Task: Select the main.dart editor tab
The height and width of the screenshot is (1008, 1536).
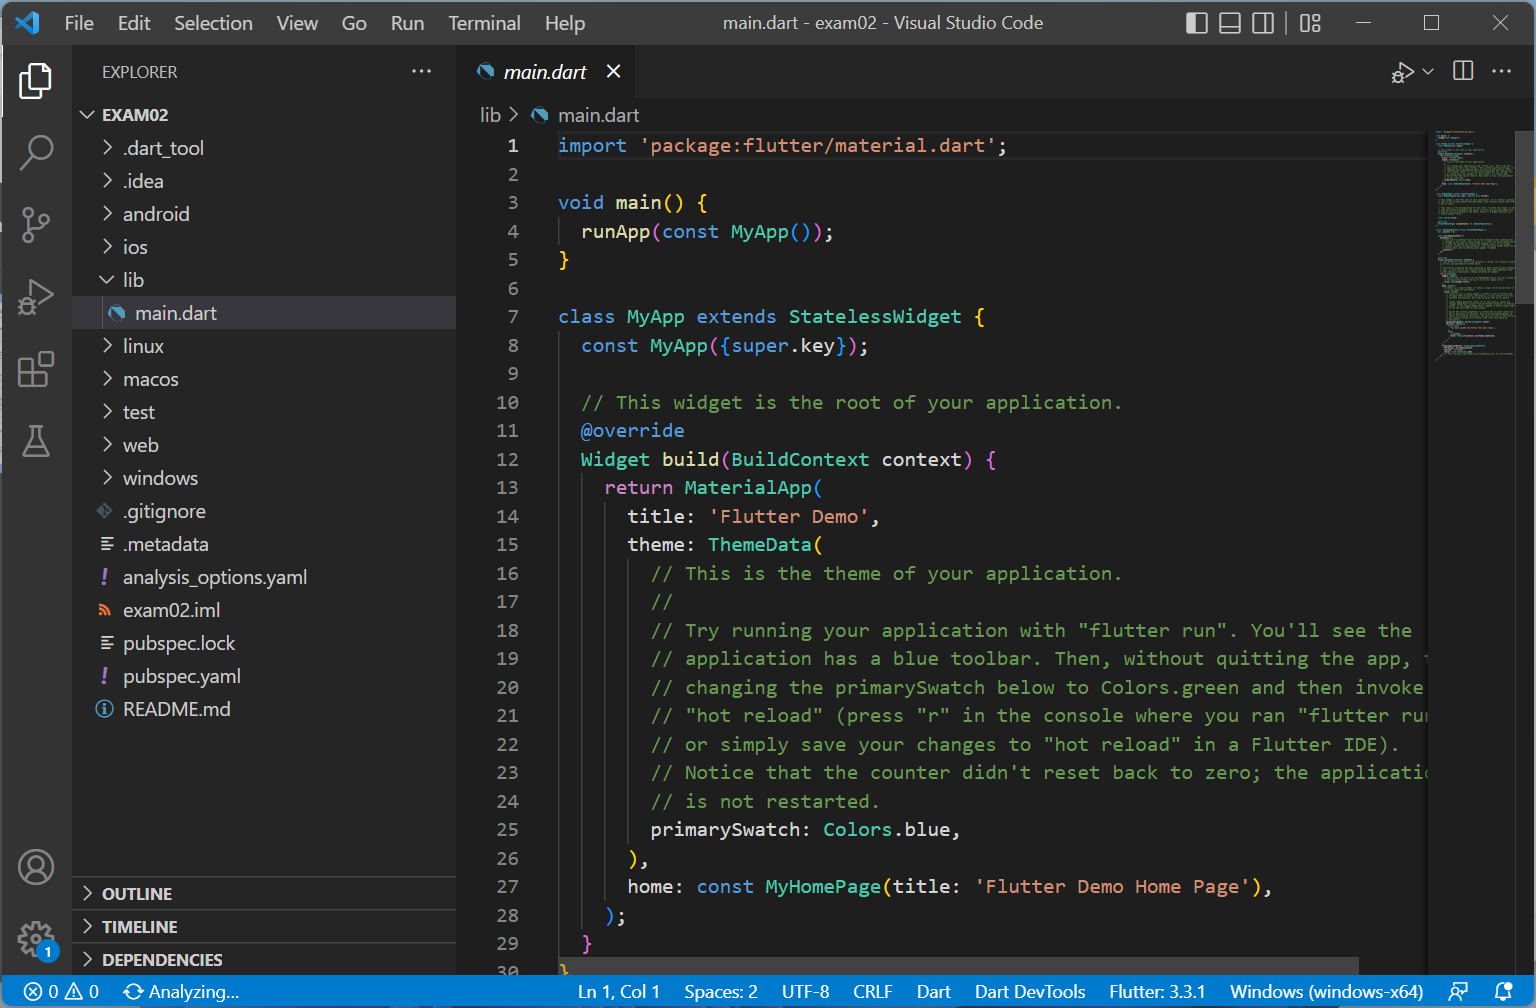Action: [545, 72]
